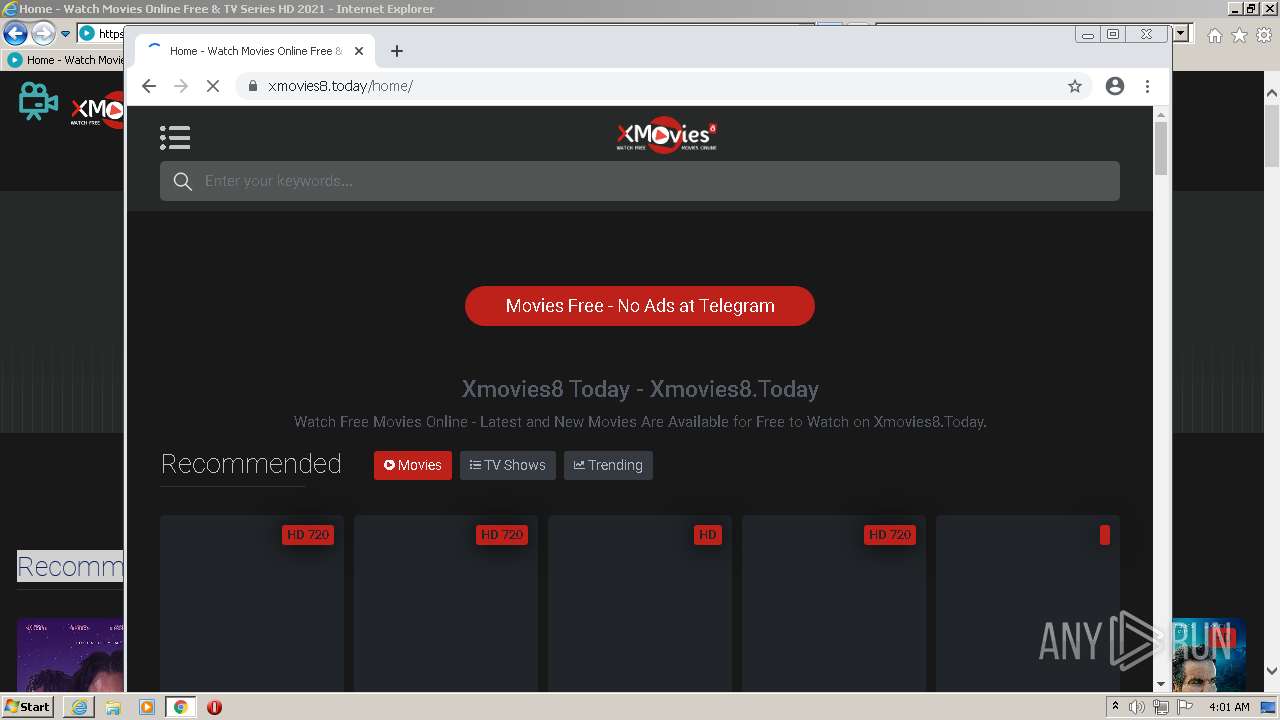Open Internet Explorer recent pages dropdown
This screenshot has height=720, width=1280.
click(x=66, y=33)
